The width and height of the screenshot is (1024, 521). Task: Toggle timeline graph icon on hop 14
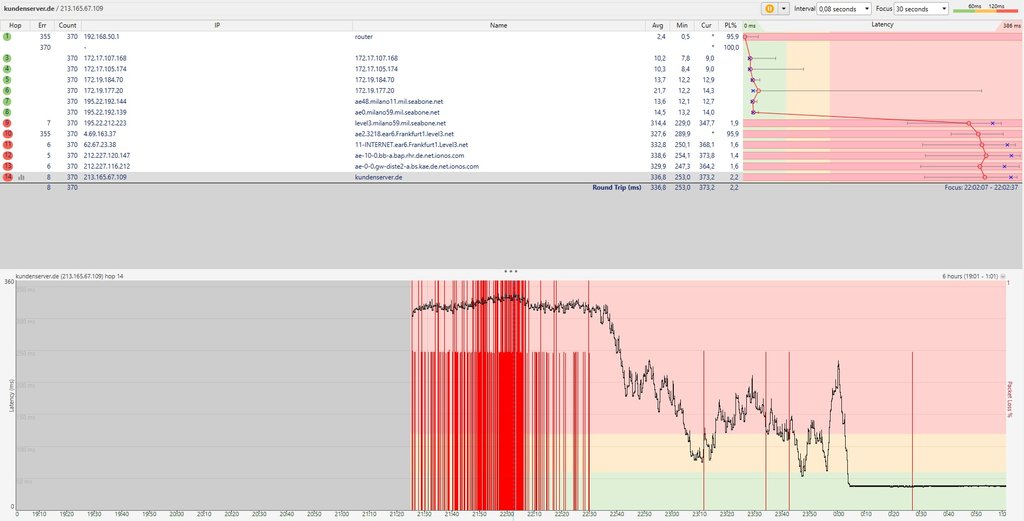[21, 177]
